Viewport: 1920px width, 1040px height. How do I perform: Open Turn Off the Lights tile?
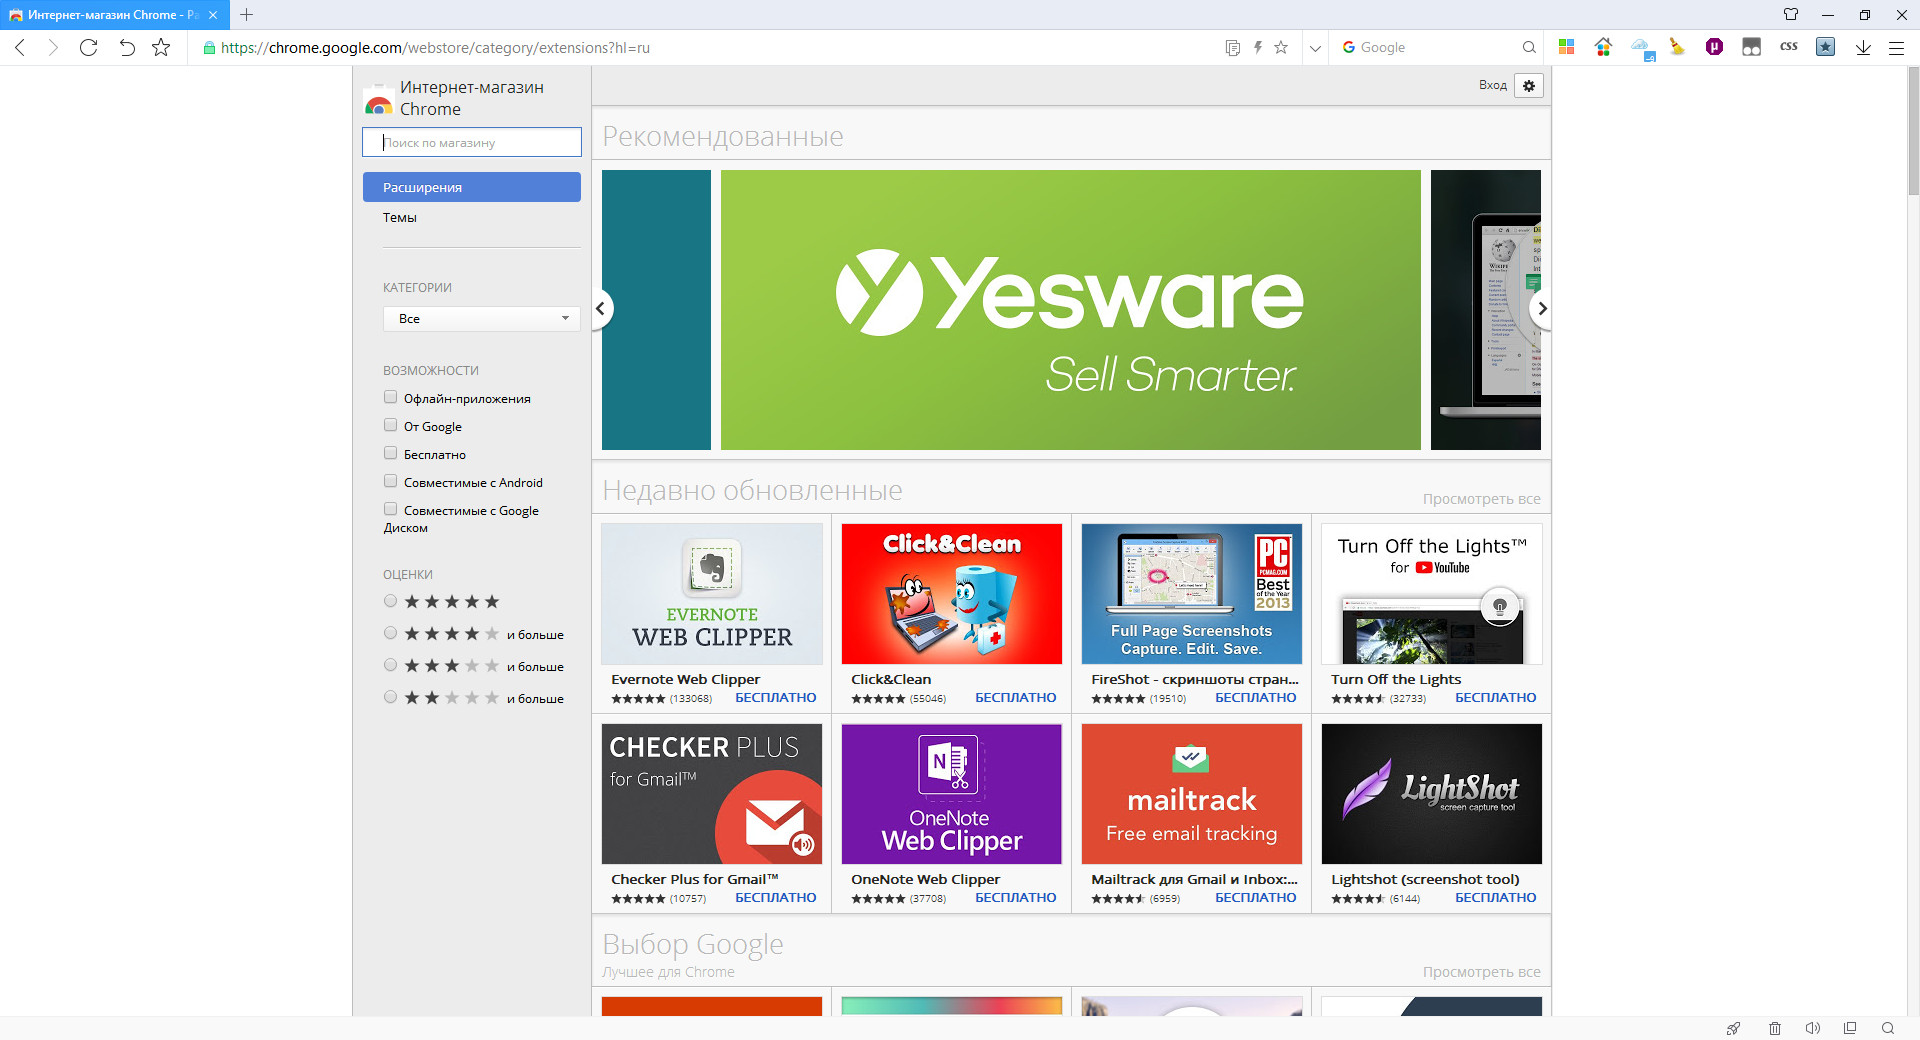1432,613
